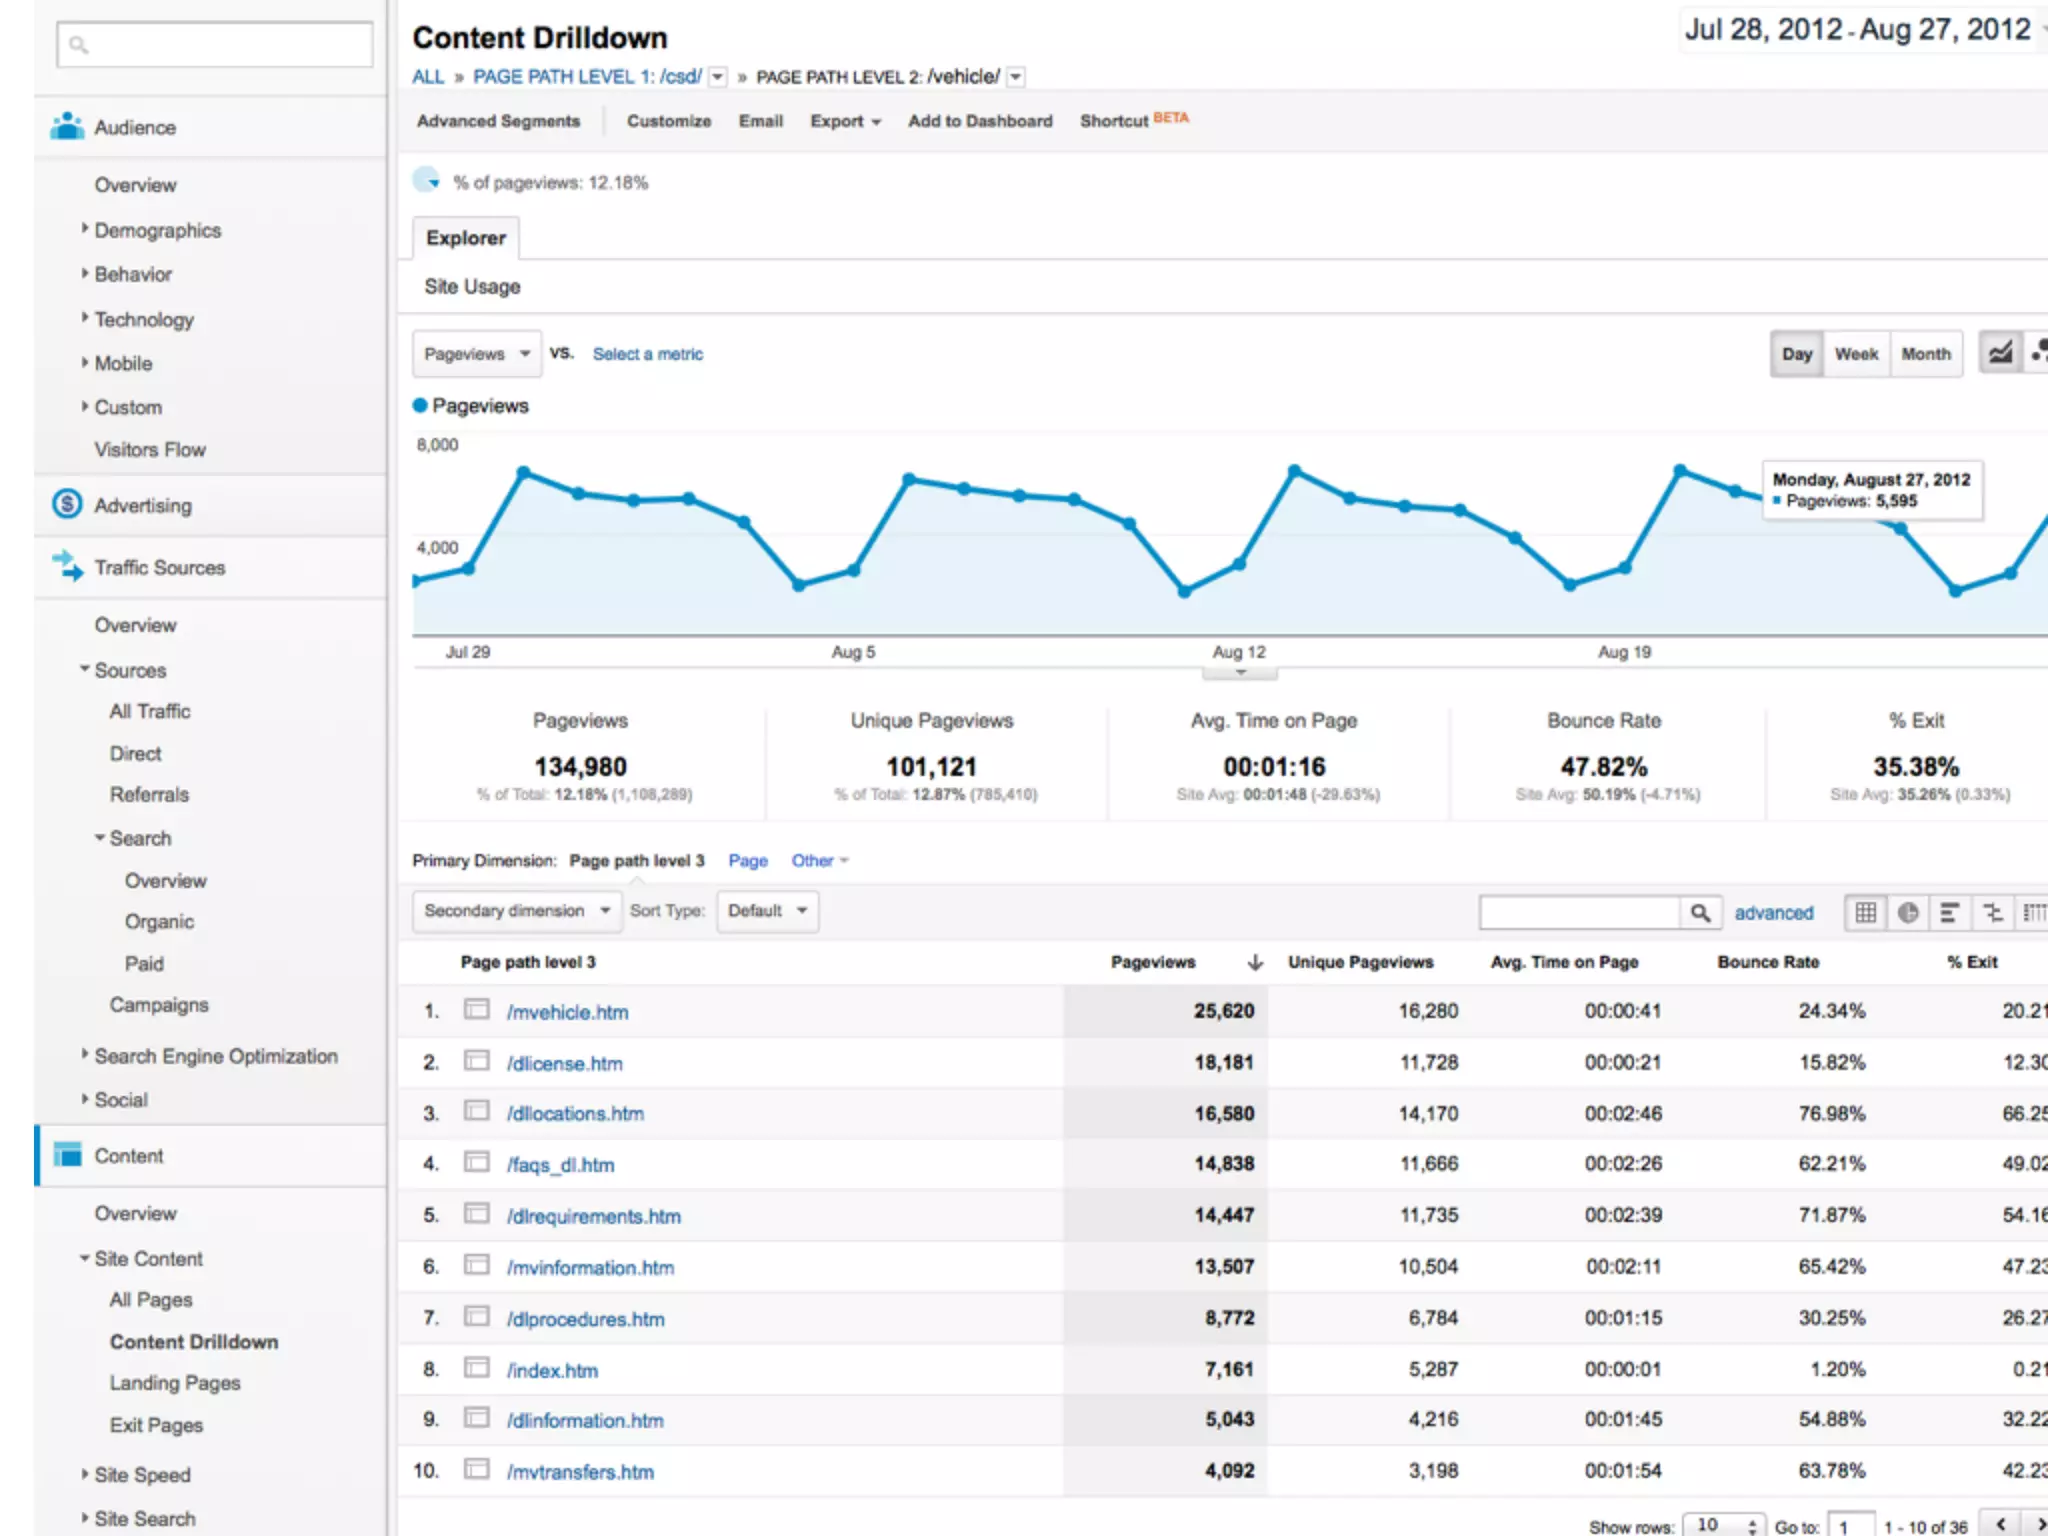Switch to line chart view icon
The height and width of the screenshot is (1536, 2048).
click(2001, 353)
